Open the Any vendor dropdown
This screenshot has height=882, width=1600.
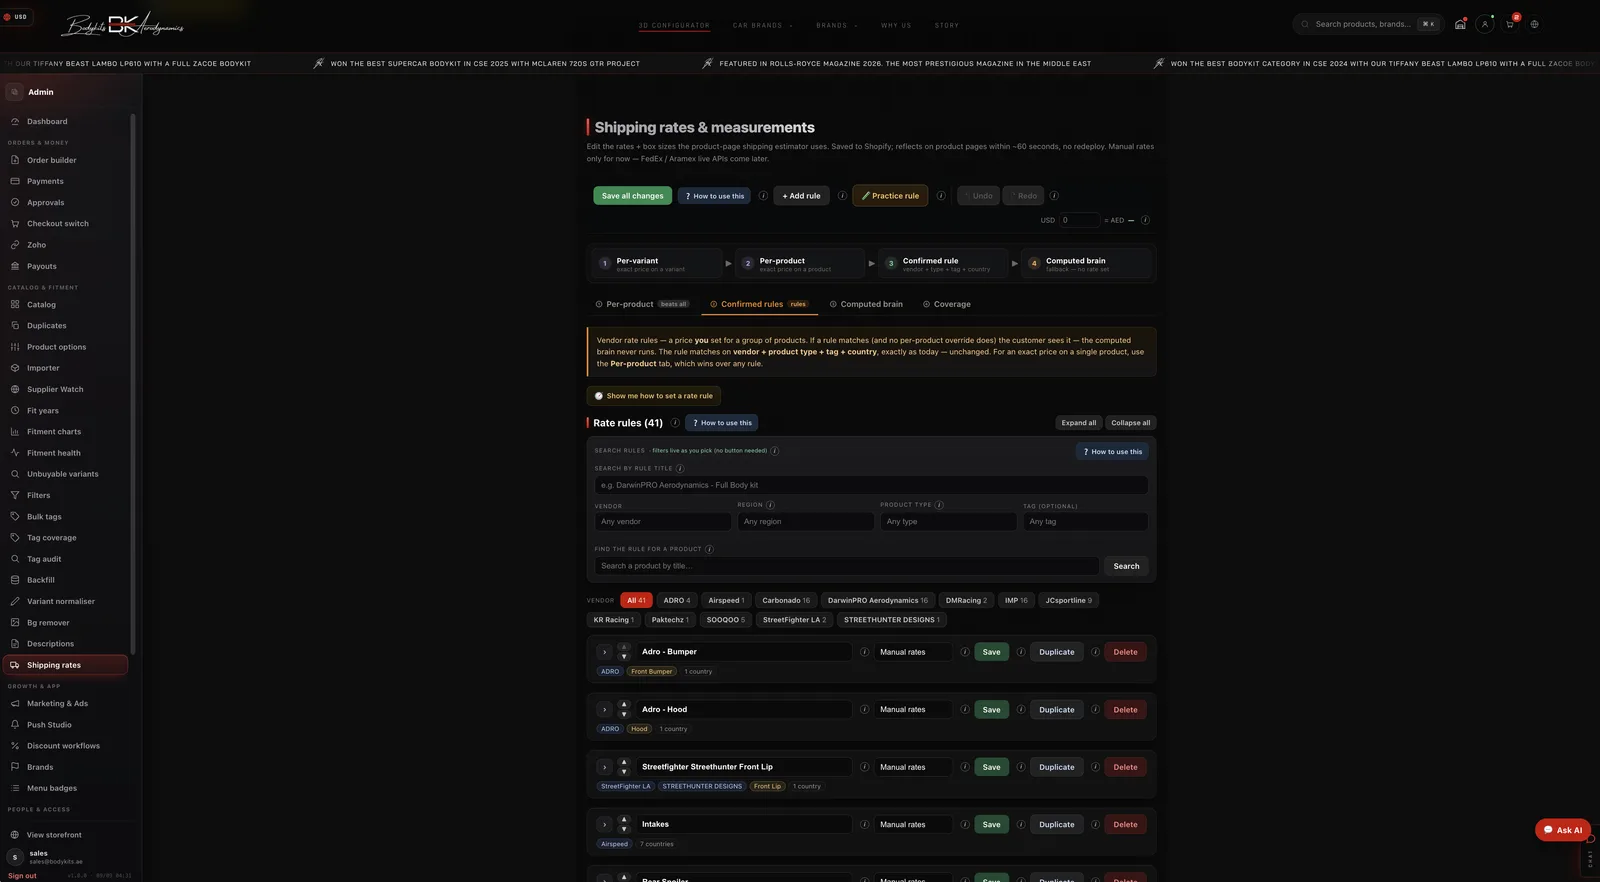[663, 522]
